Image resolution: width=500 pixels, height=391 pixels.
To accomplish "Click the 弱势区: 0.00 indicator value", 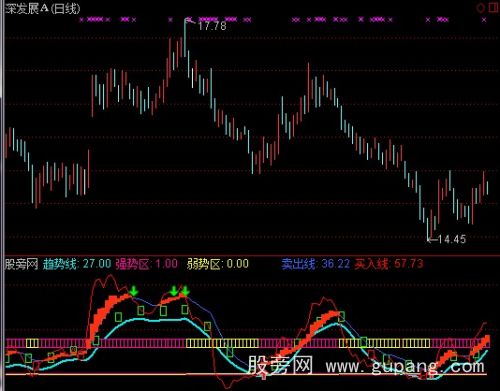I will pyautogui.click(x=218, y=264).
